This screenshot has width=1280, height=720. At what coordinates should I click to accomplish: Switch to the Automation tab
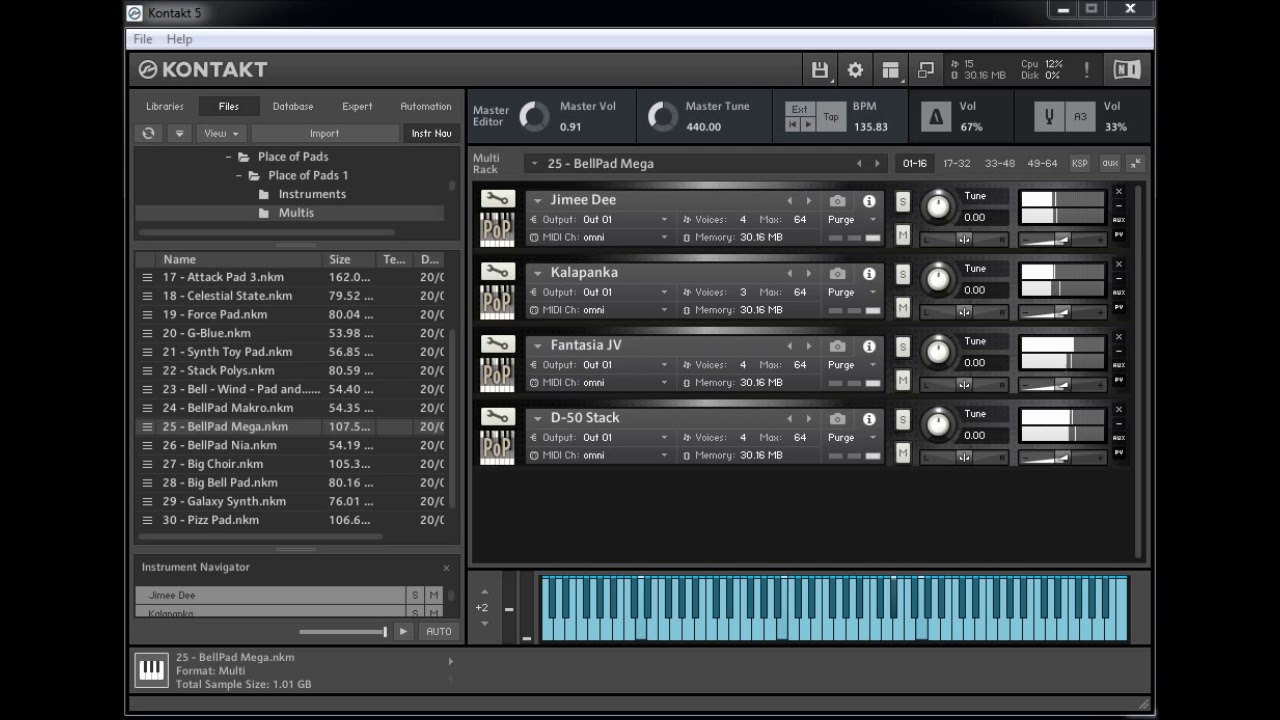coord(426,106)
